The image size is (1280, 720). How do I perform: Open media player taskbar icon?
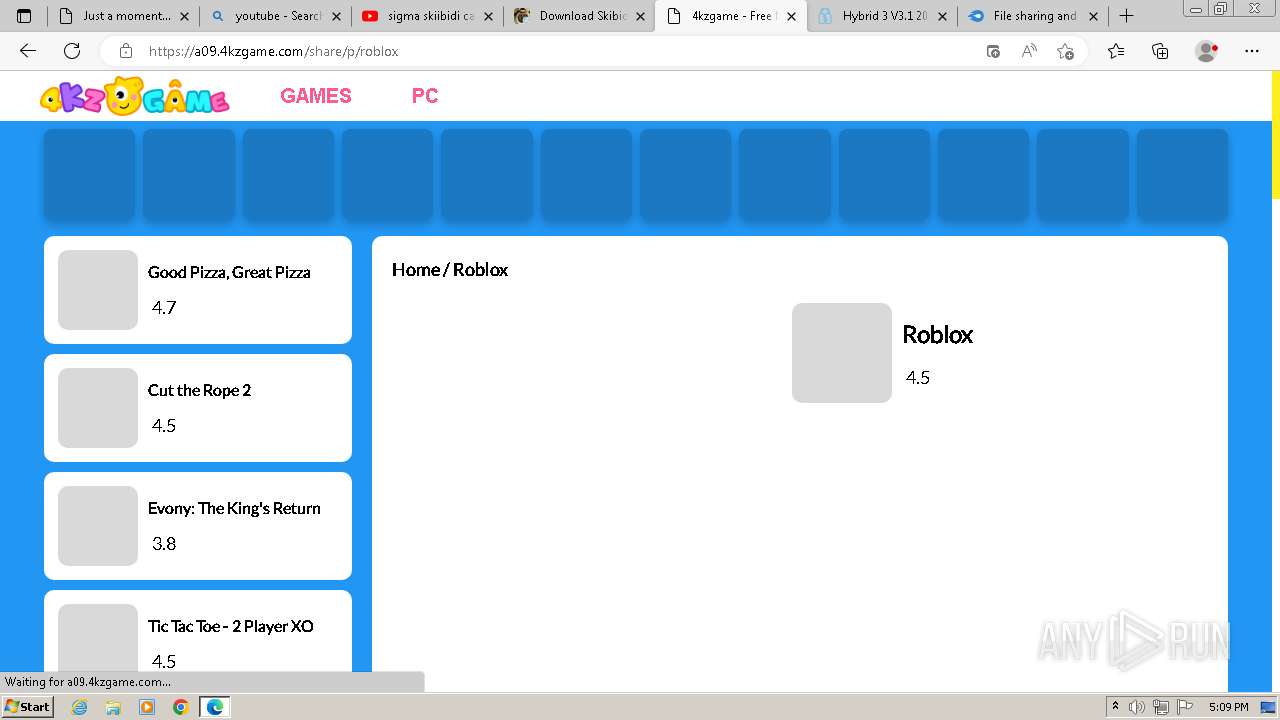pyautogui.click(x=147, y=707)
